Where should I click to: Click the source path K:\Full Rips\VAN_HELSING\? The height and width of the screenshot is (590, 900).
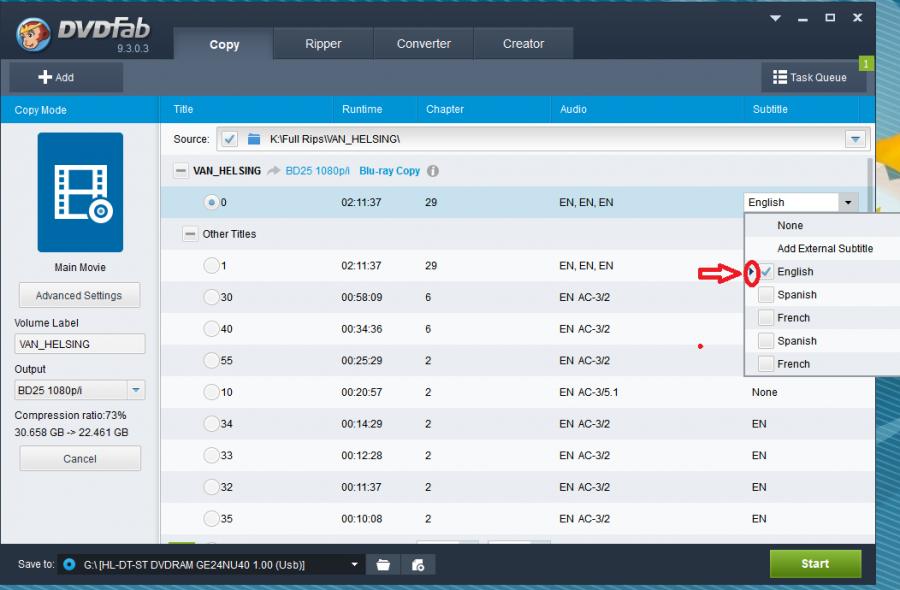point(335,139)
